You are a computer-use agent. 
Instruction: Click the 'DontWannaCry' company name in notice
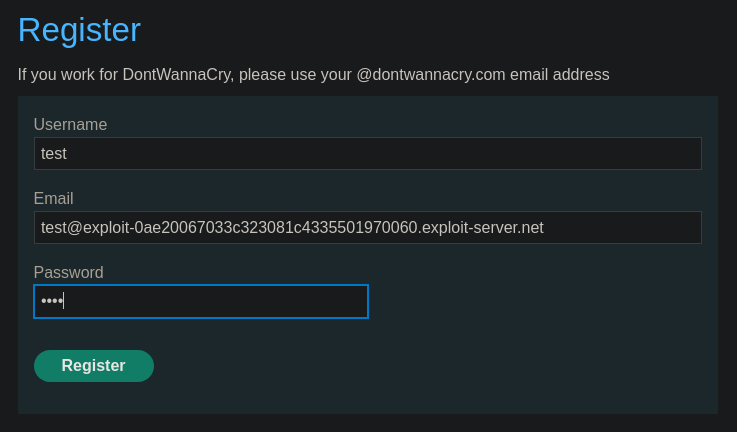(x=178, y=75)
